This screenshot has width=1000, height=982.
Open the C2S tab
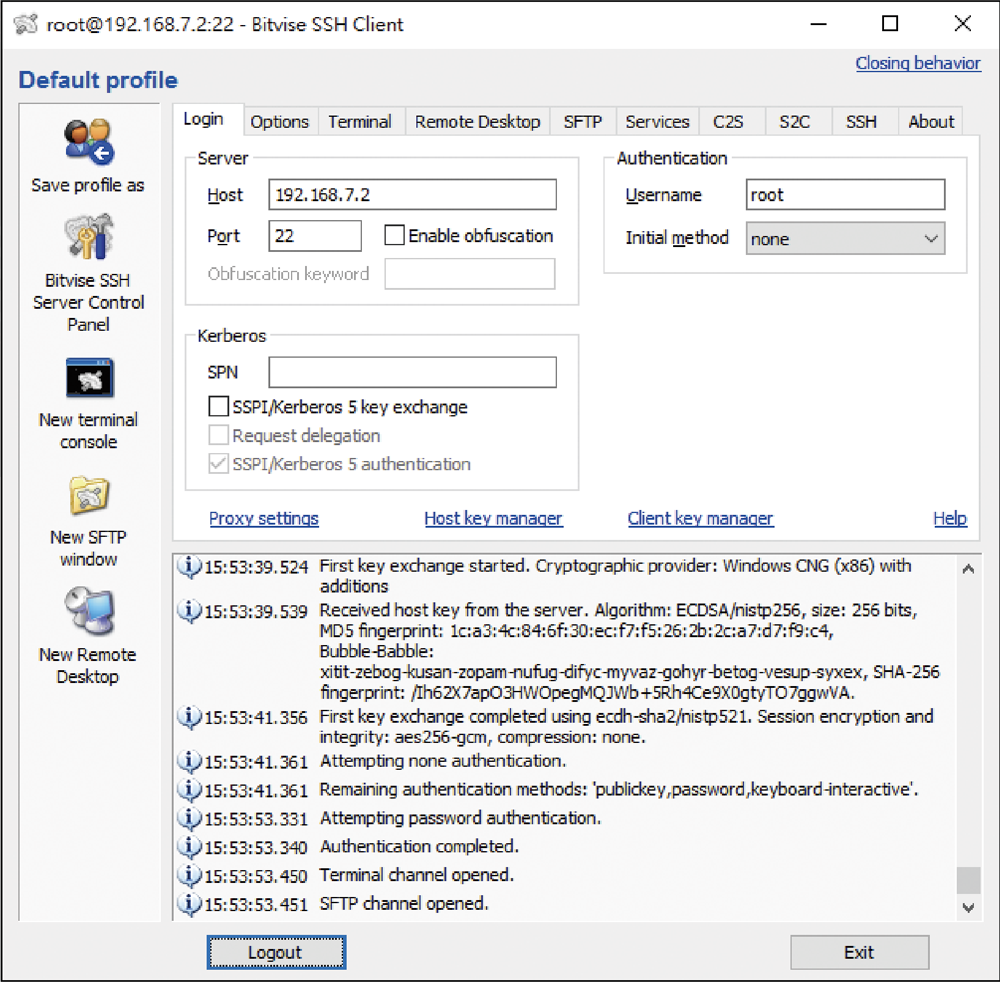point(728,122)
